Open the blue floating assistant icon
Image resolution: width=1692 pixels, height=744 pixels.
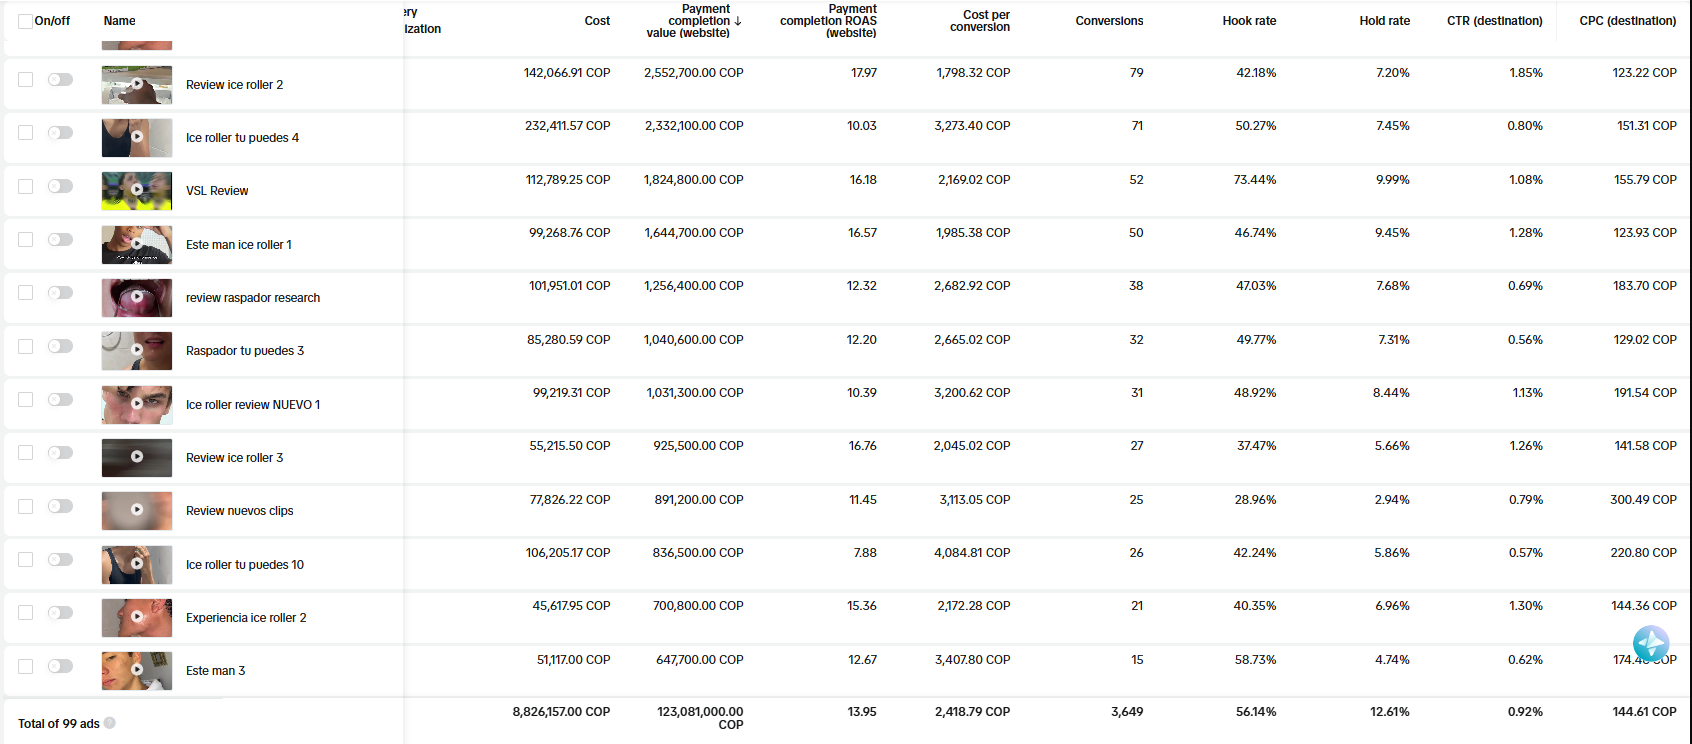coord(1650,643)
